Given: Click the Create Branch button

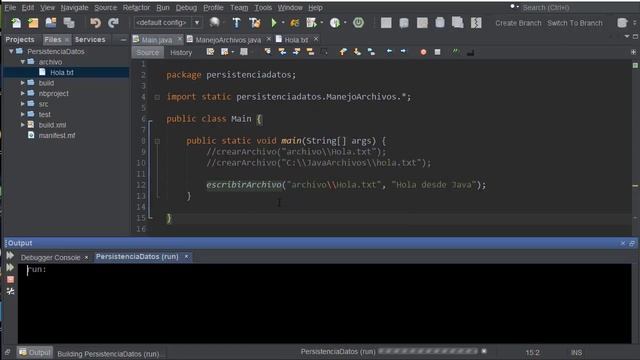Looking at the screenshot, I should pos(518,23).
